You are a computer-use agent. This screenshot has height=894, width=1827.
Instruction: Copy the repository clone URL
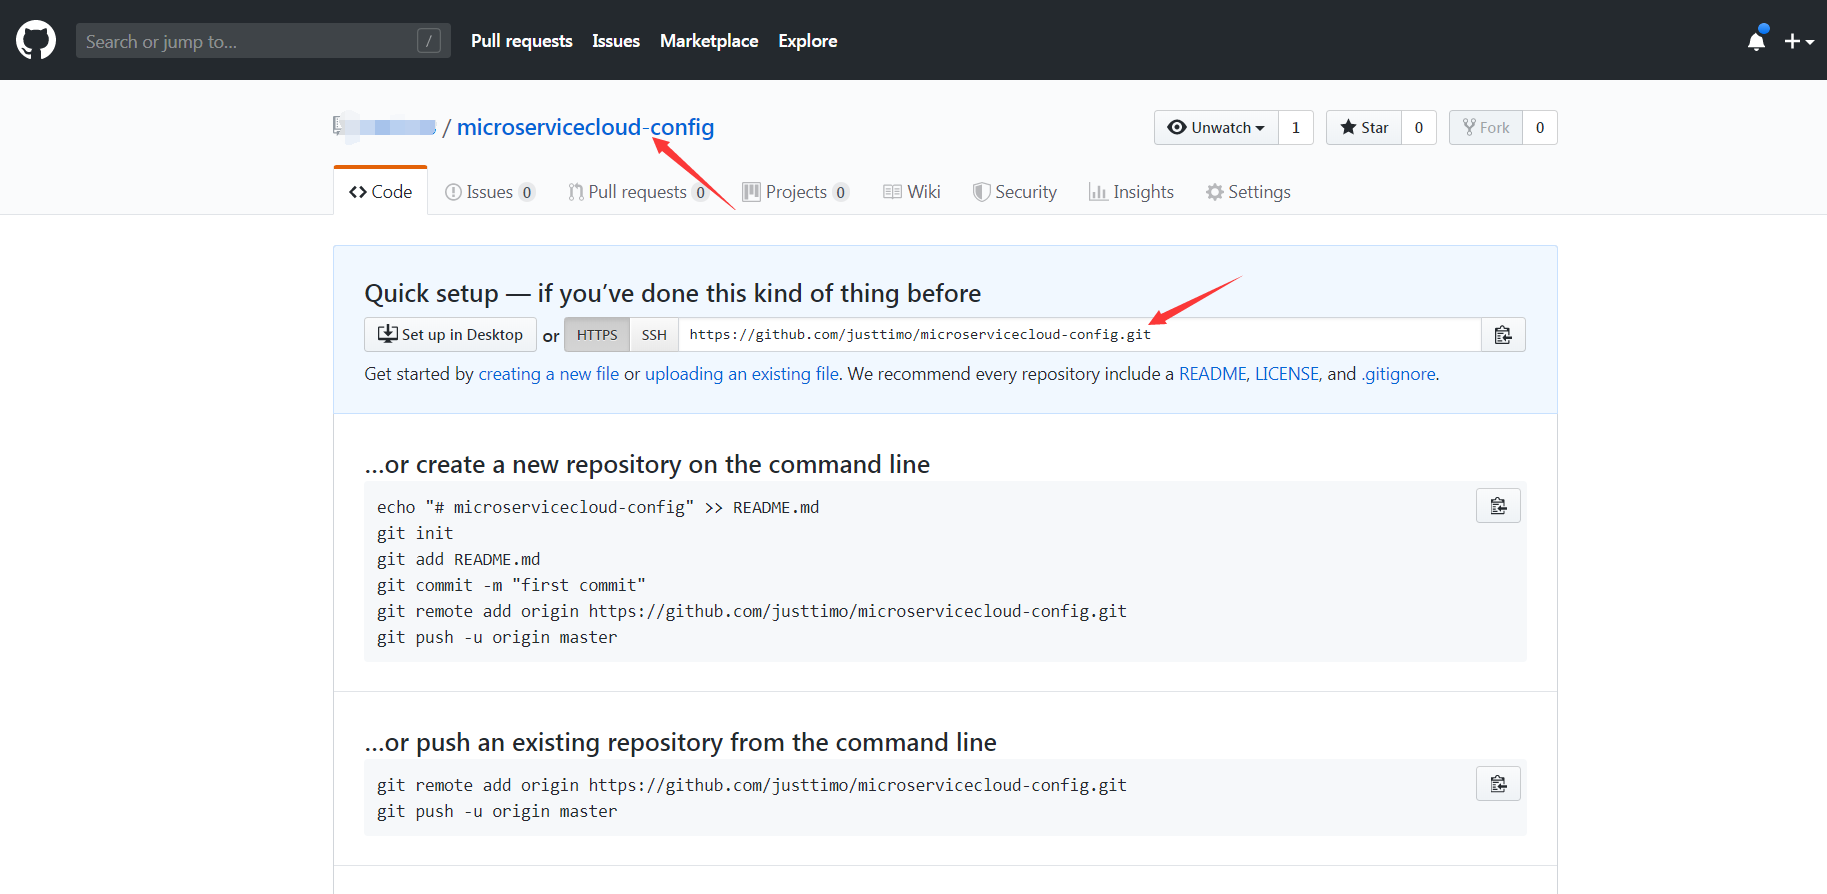coord(1502,335)
